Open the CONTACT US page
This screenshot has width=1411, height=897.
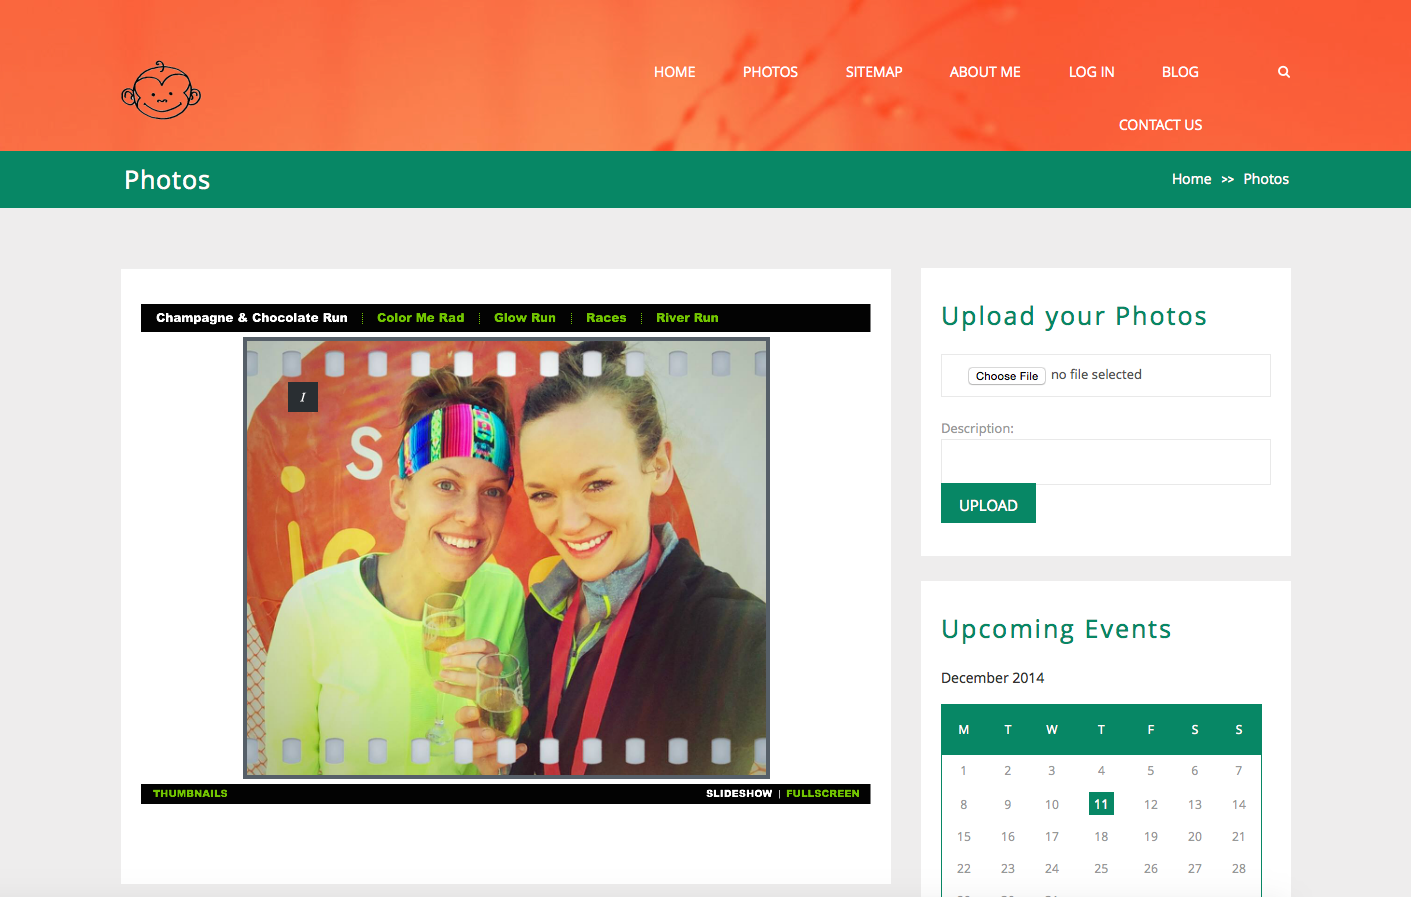tap(1160, 125)
